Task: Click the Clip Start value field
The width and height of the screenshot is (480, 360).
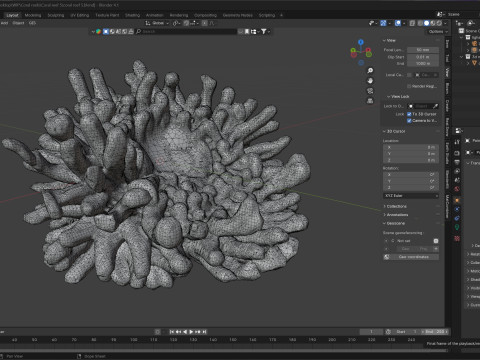Action: point(423,57)
